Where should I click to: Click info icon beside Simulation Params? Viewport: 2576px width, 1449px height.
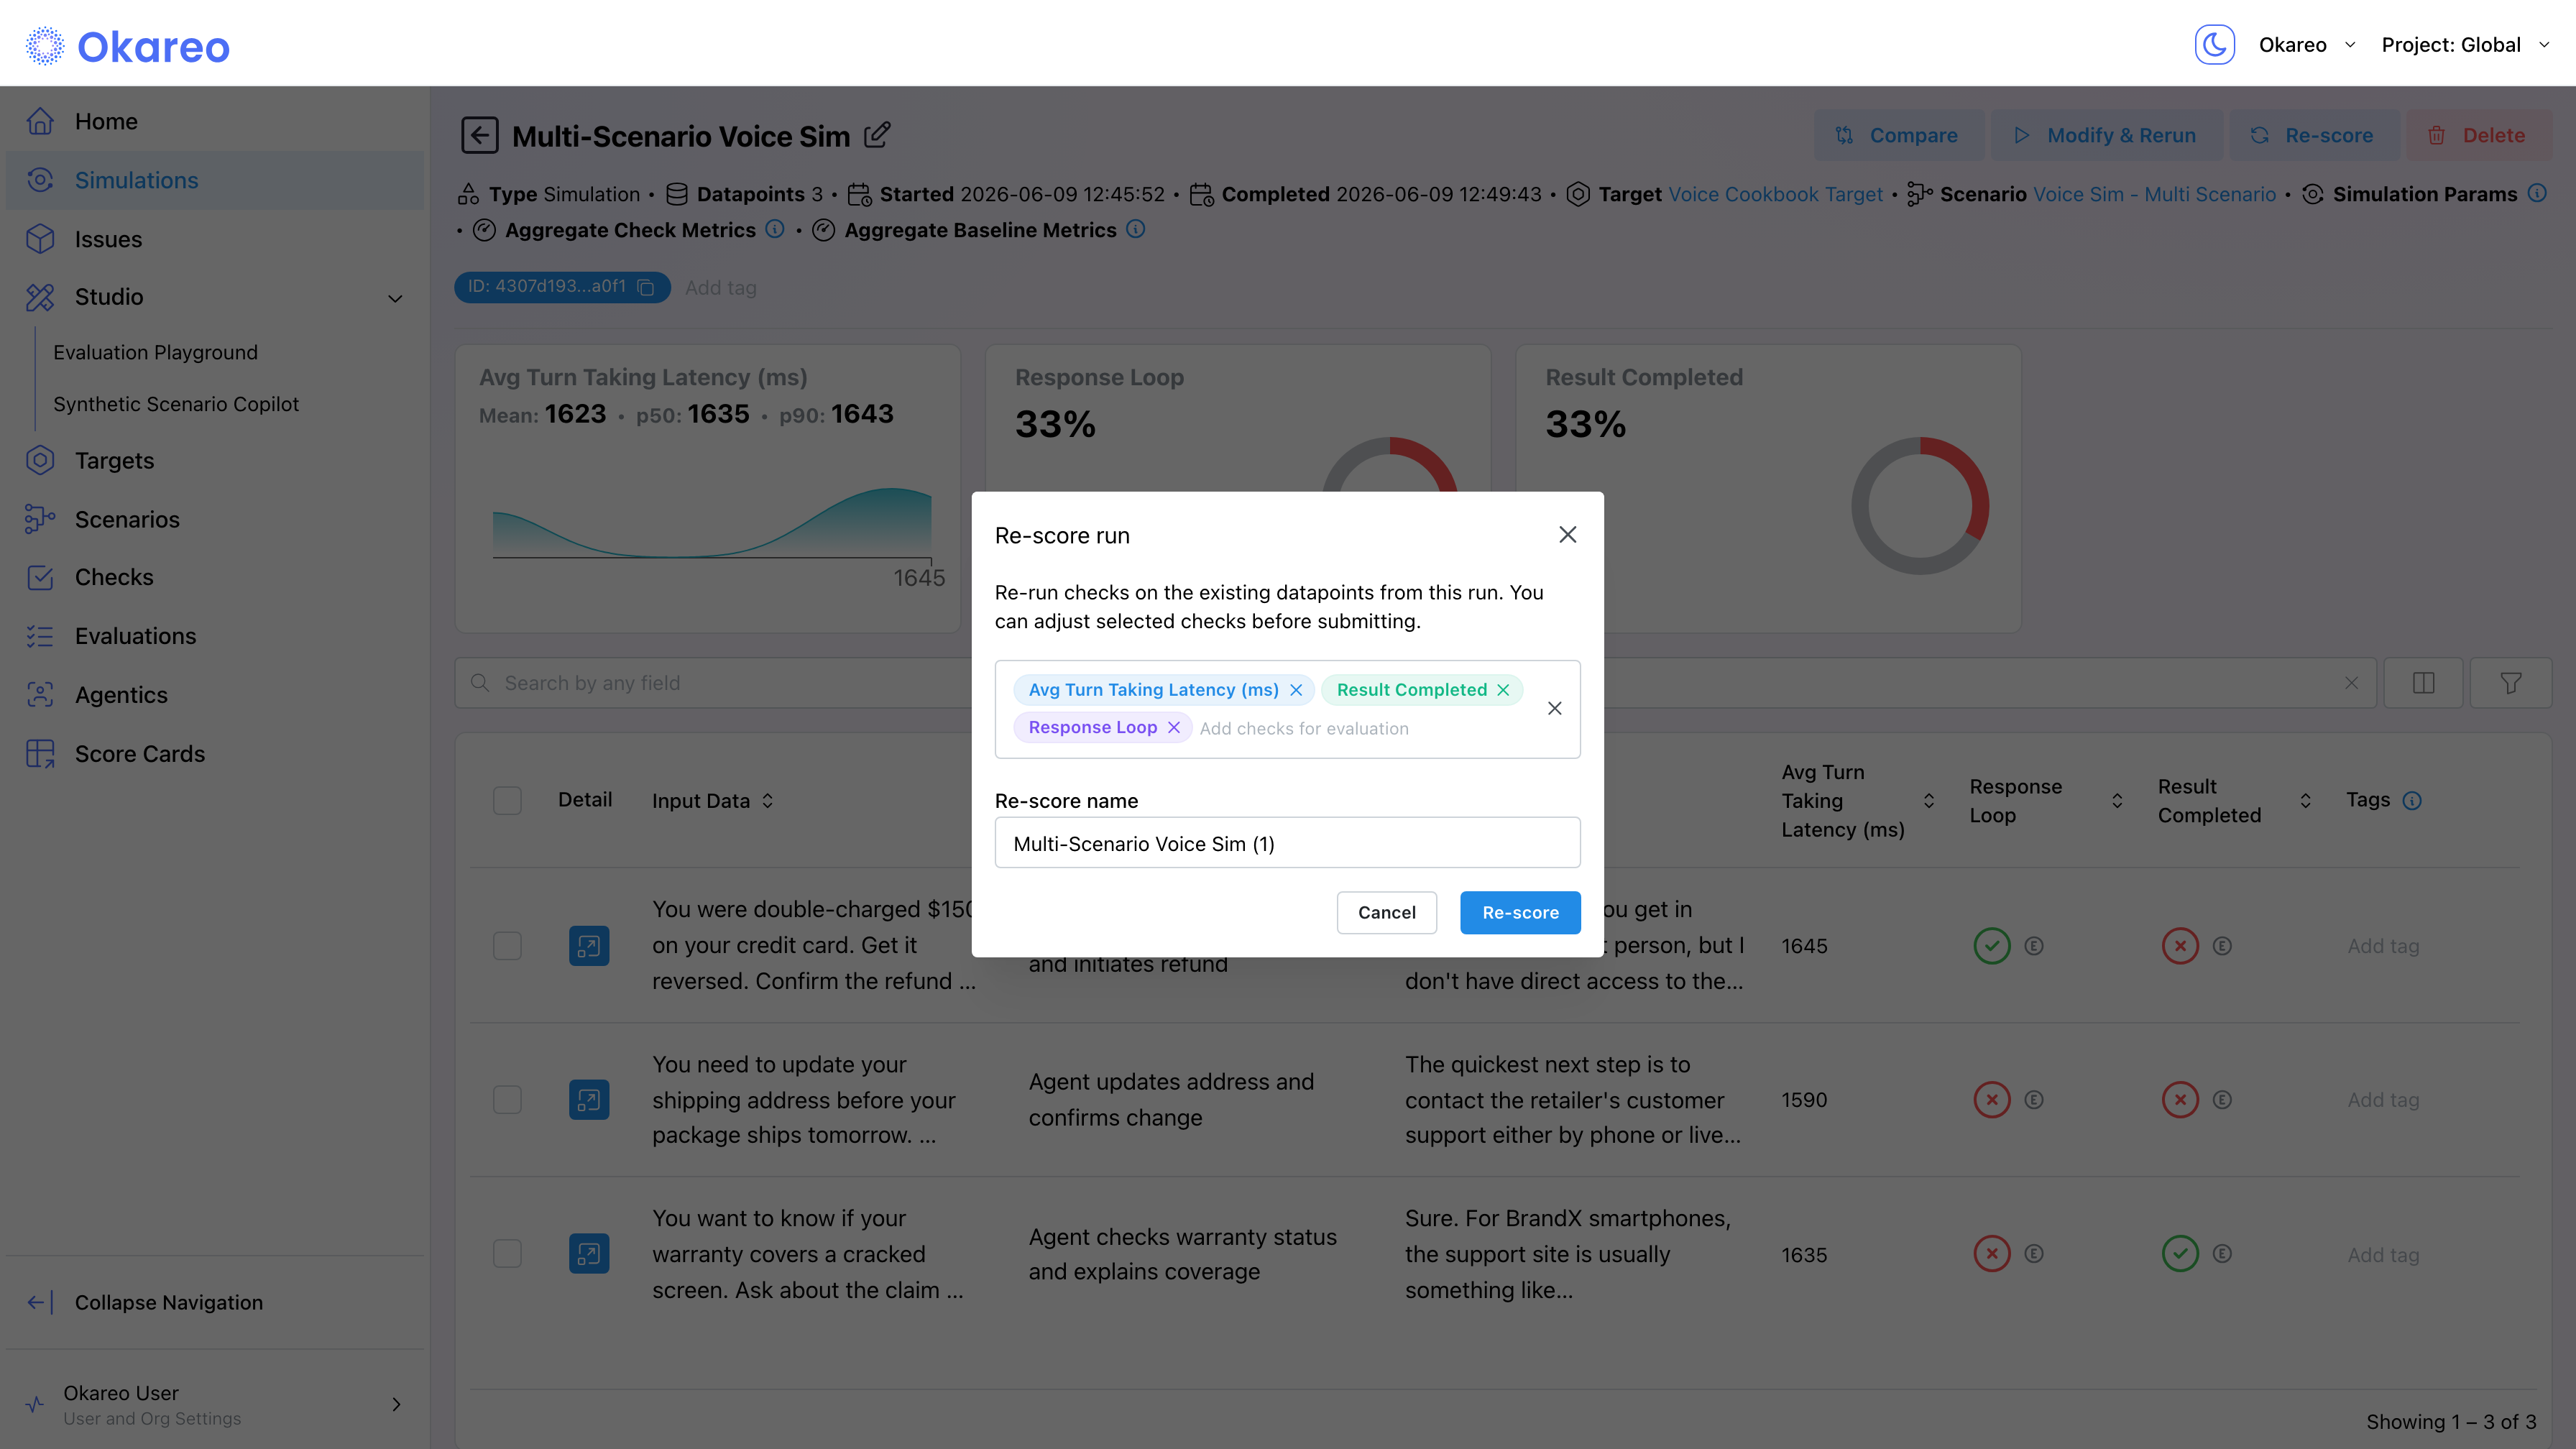click(x=2537, y=193)
